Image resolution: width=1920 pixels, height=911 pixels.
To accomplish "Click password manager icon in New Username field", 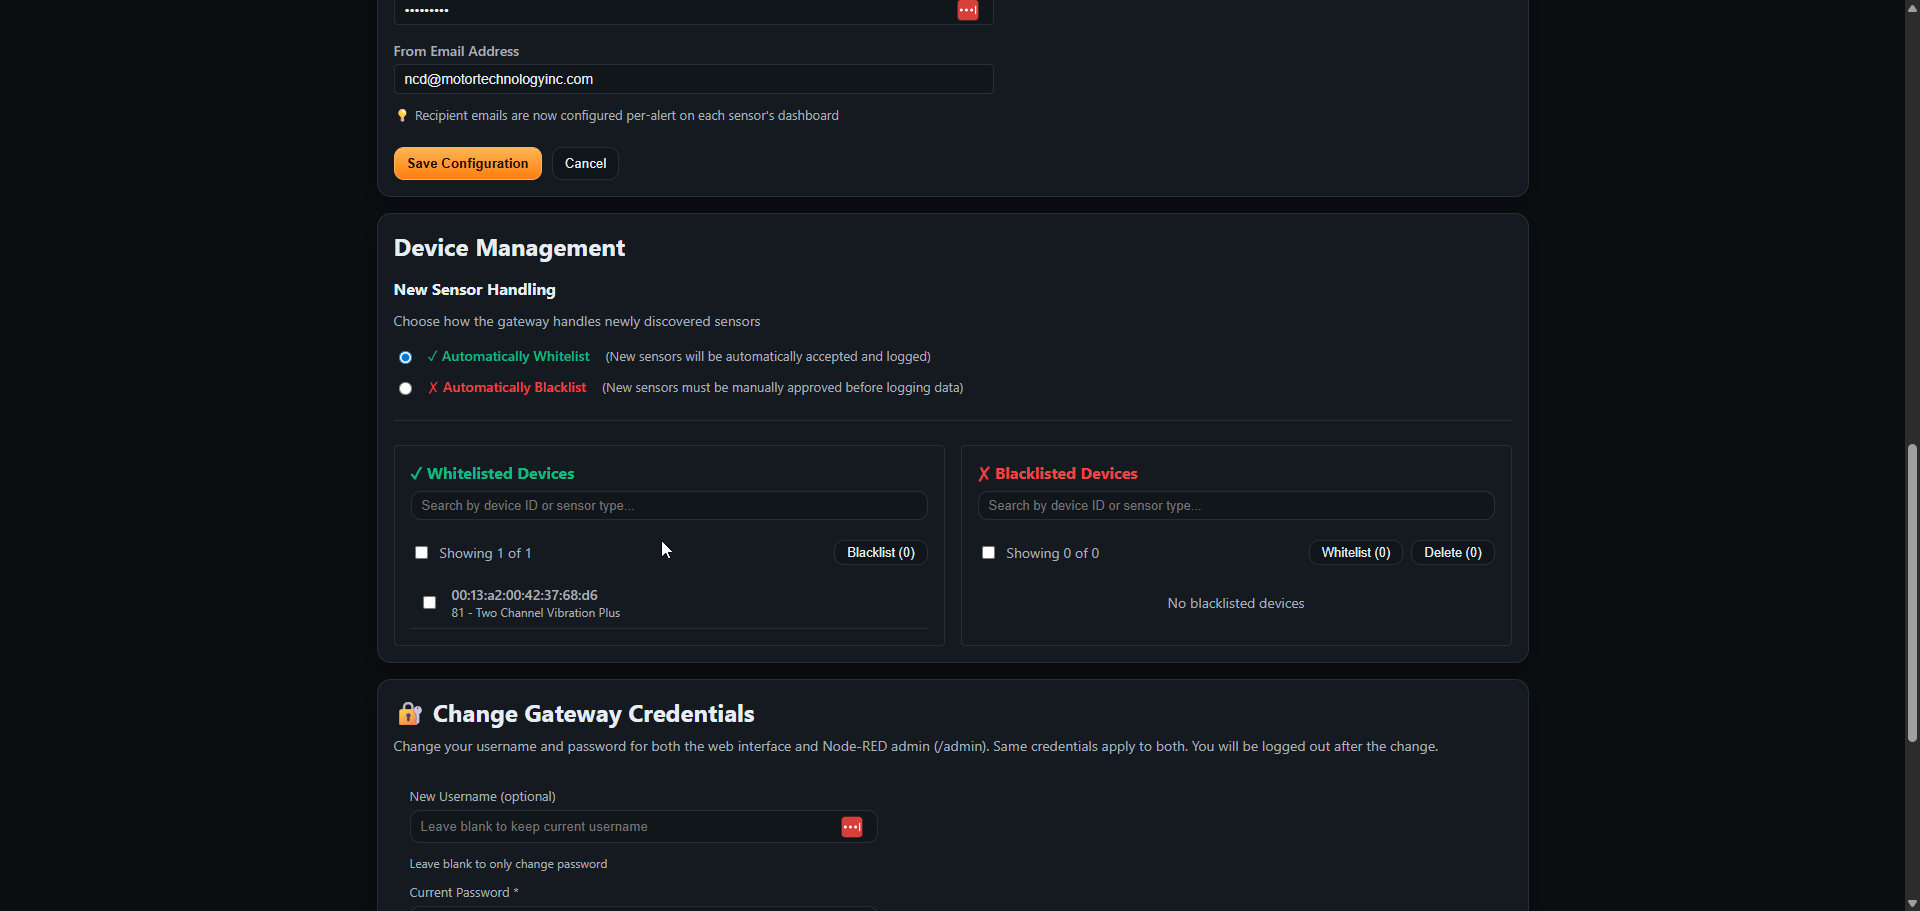I will [x=851, y=827].
